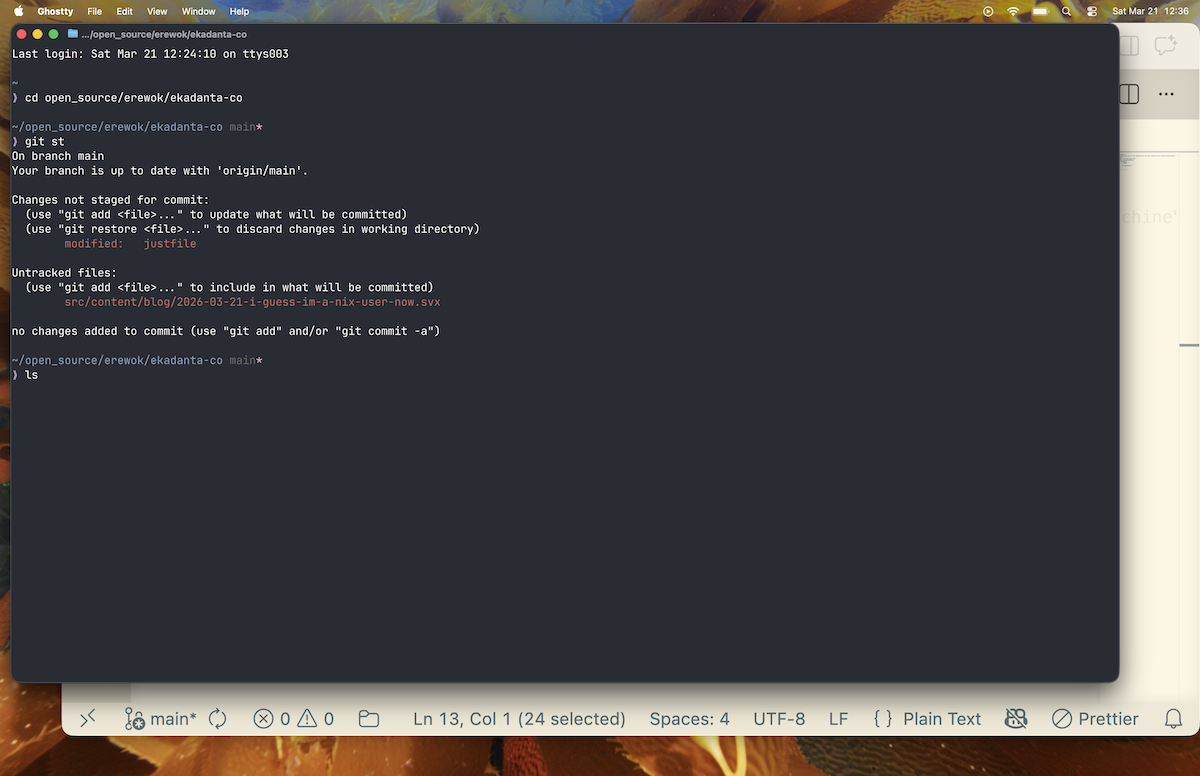Image resolution: width=1200 pixels, height=776 pixels.
Task: Toggle the panel layout icon at the status bar's left
Action: pyautogui.click(x=87, y=718)
